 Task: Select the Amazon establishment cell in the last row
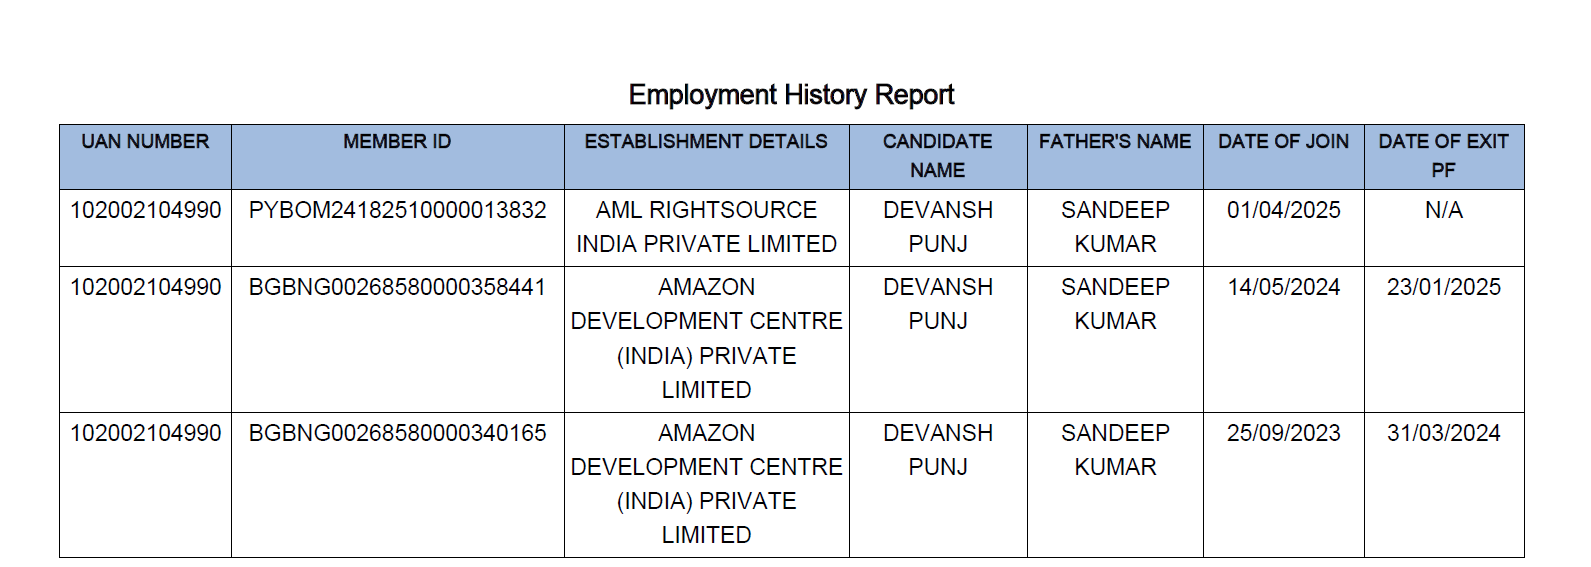coord(706,484)
